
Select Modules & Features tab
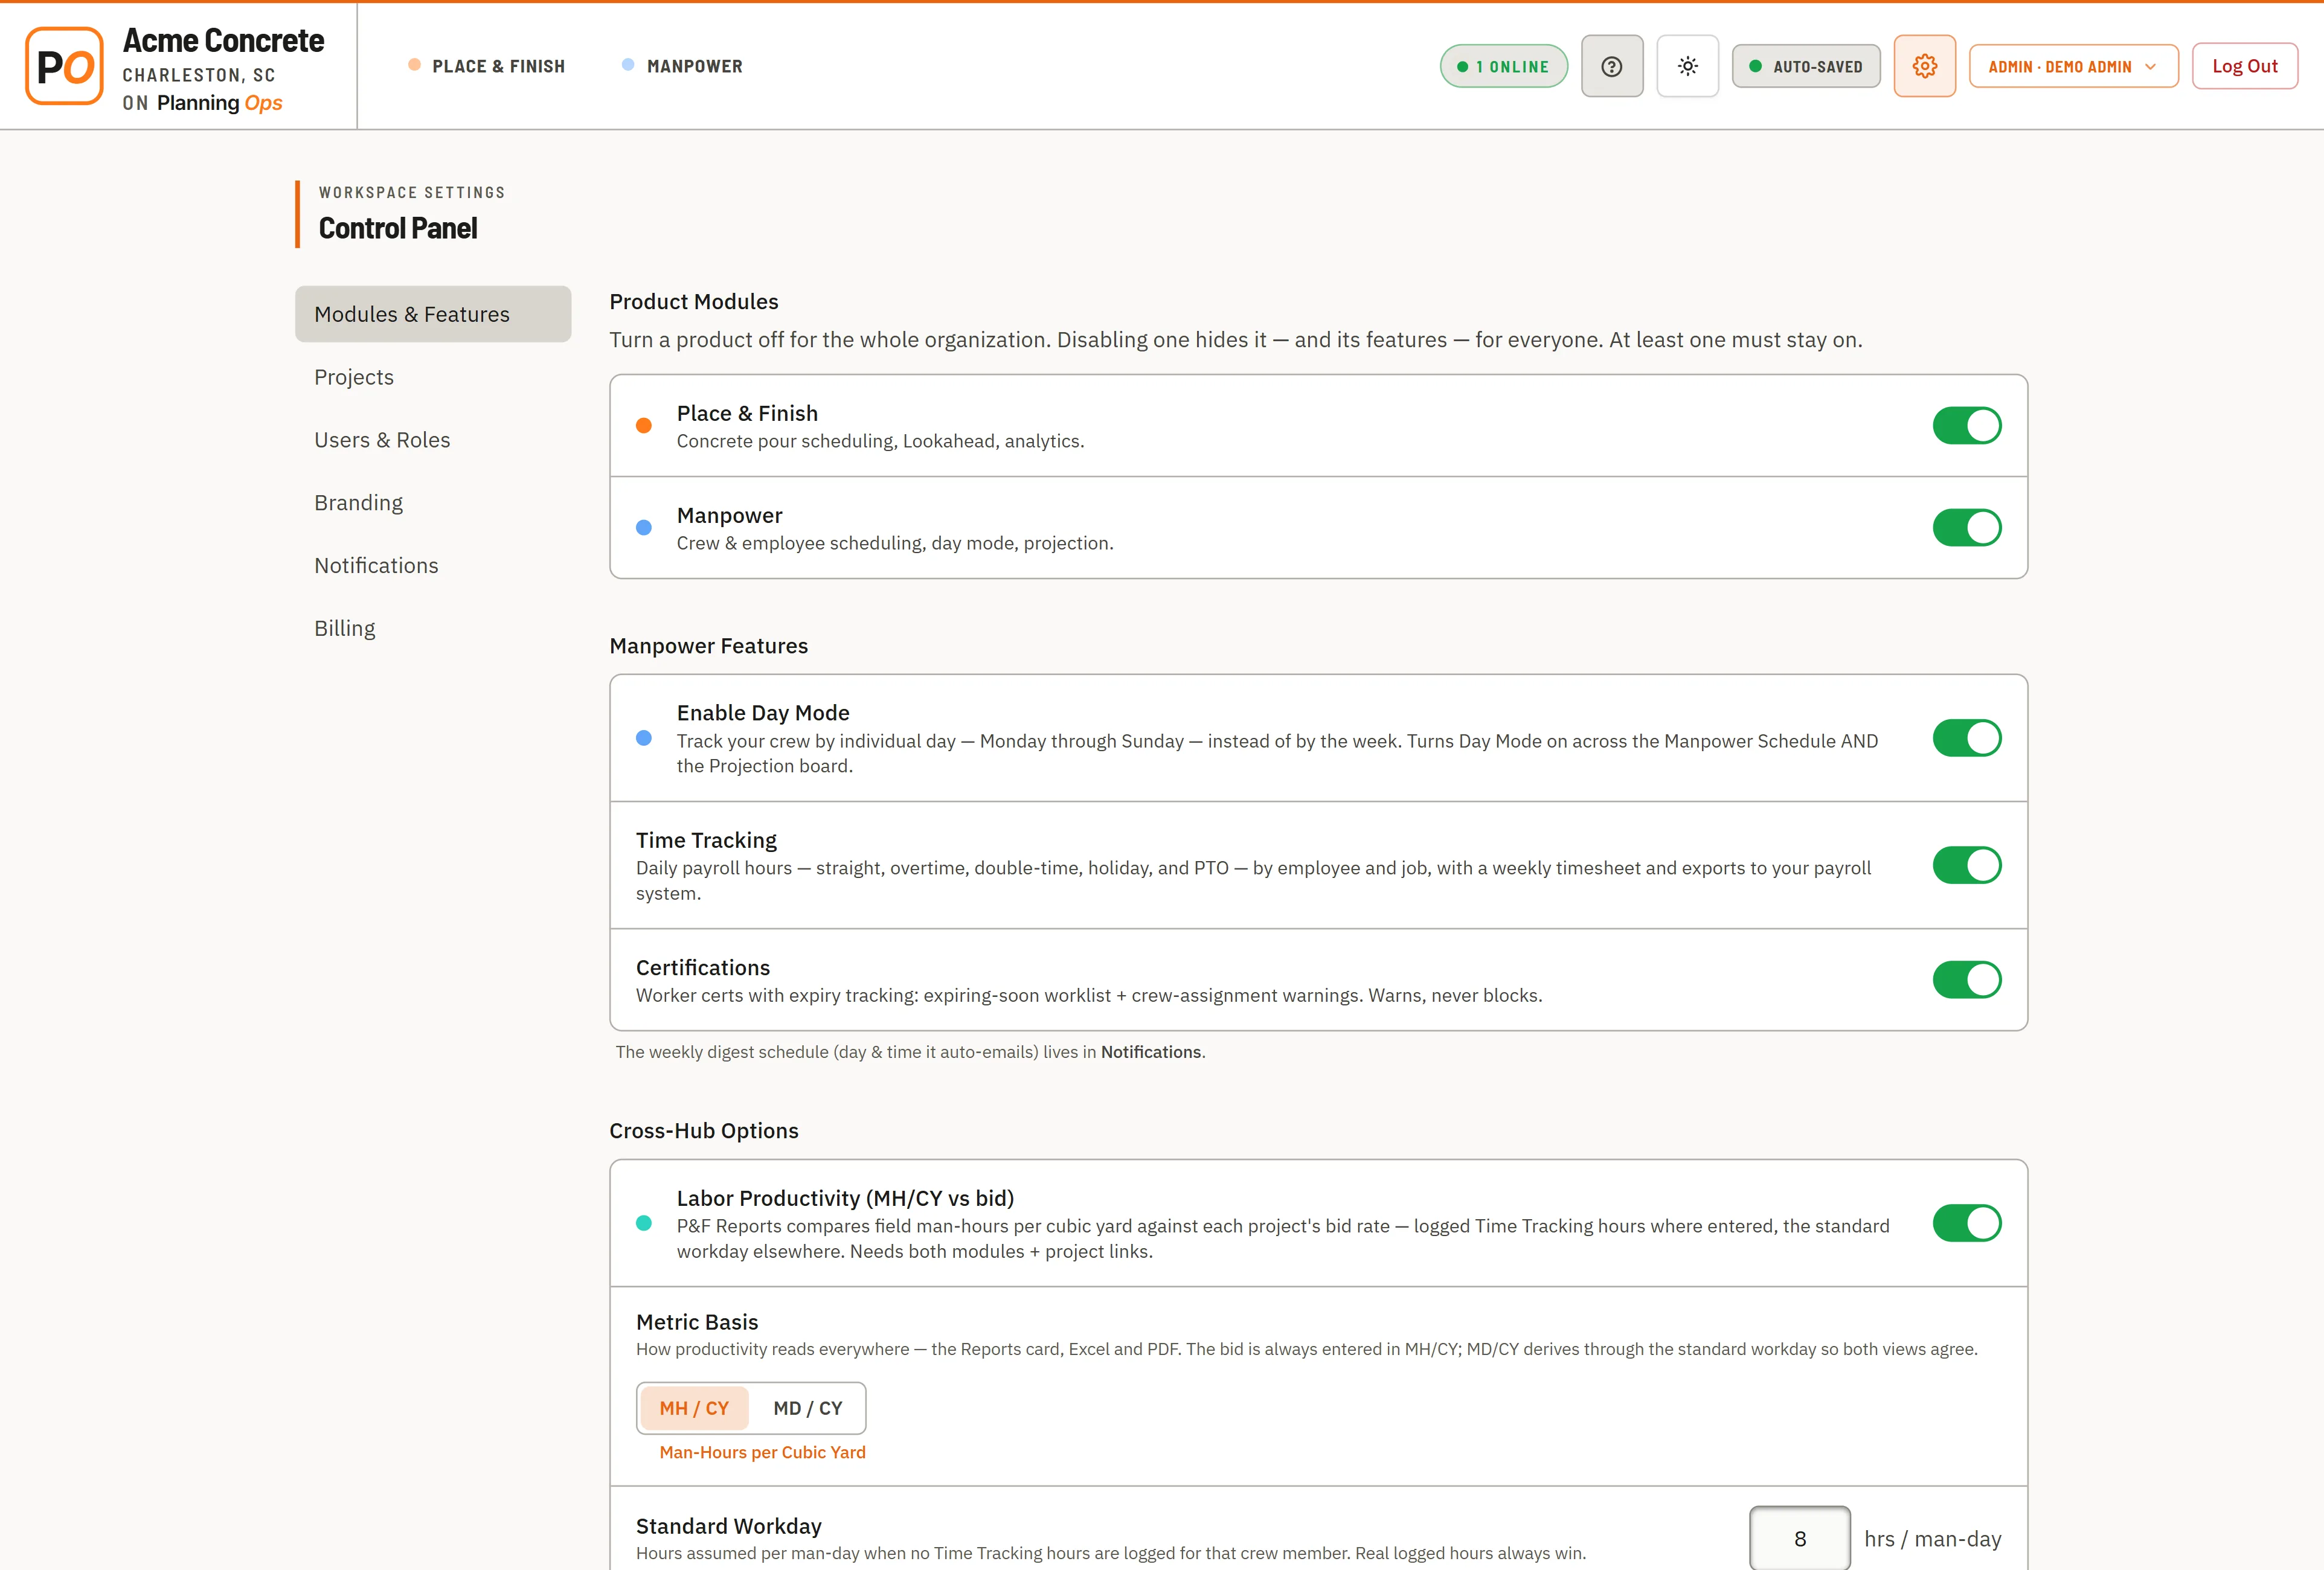tap(433, 314)
